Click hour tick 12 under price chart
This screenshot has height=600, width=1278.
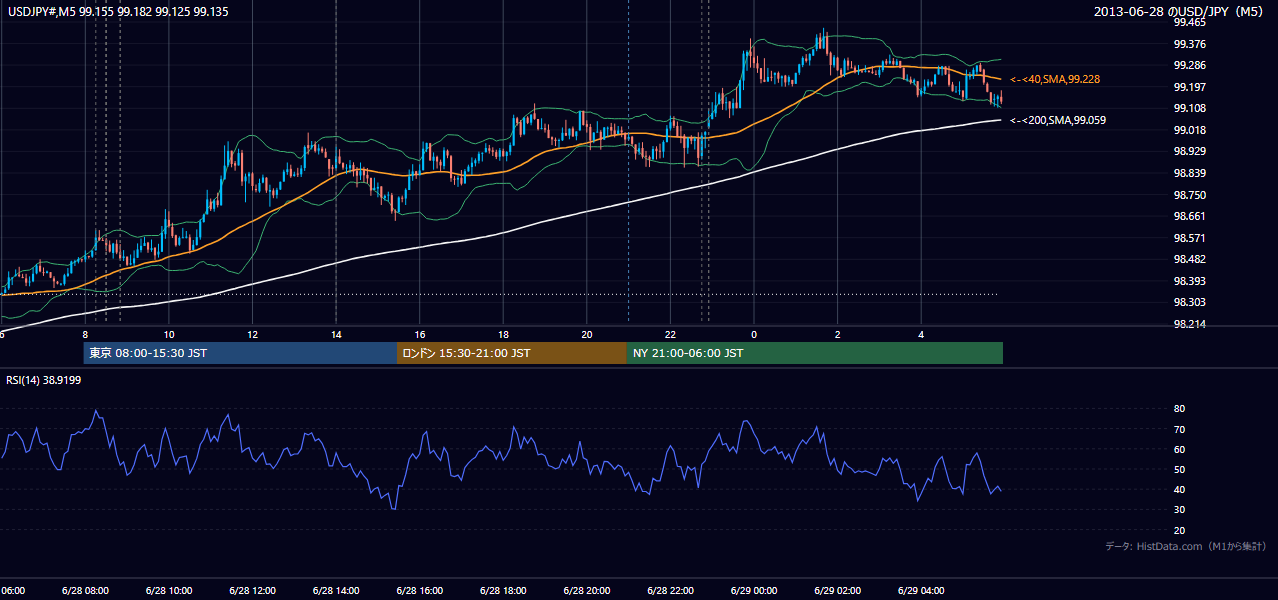252,334
